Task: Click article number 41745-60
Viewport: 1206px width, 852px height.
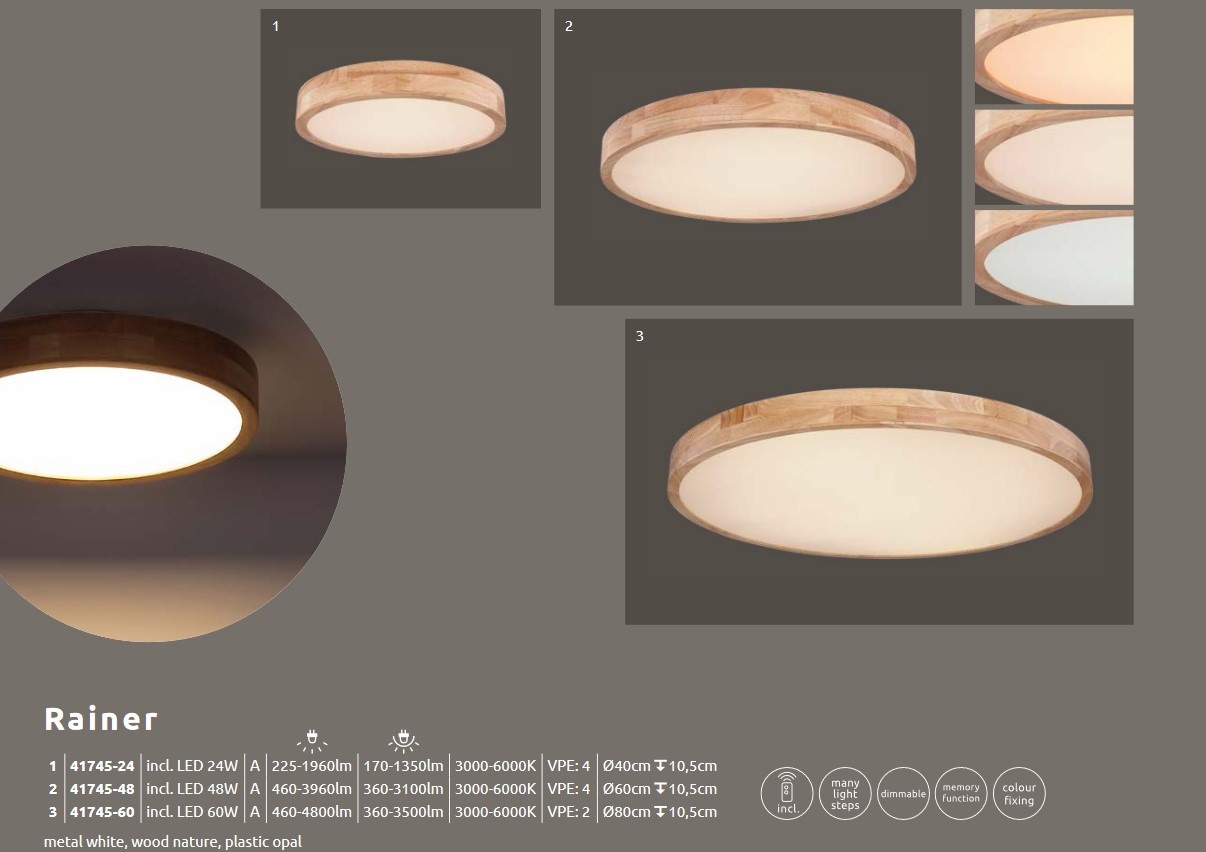Action: tap(102, 813)
